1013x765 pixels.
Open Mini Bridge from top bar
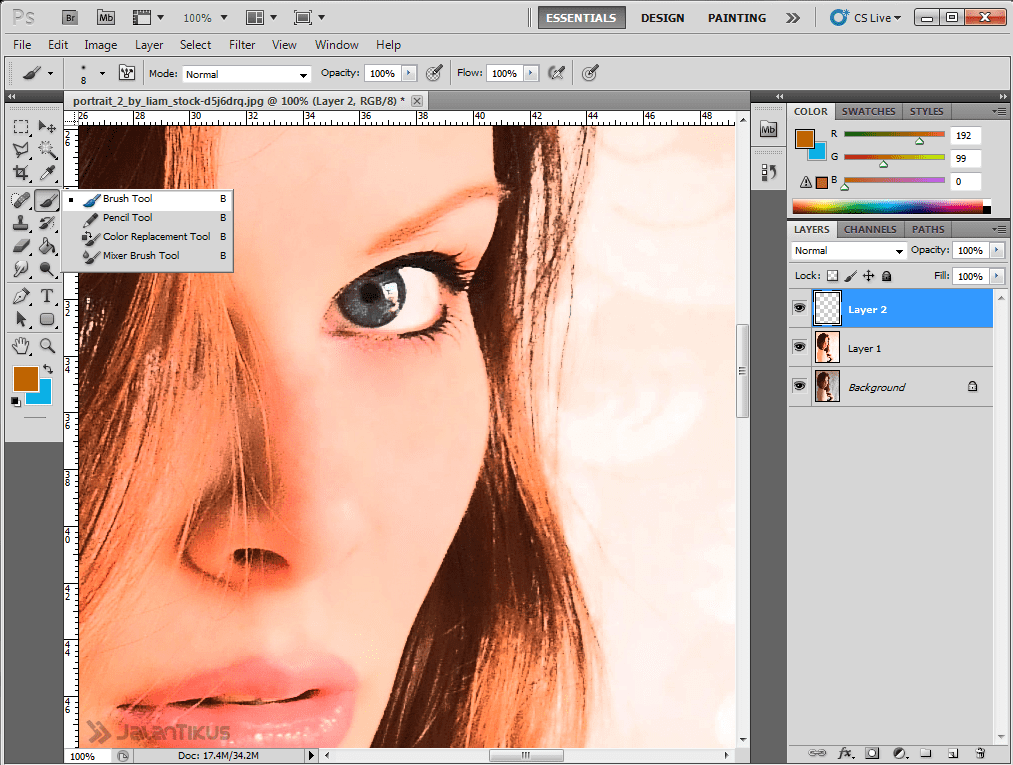coord(106,17)
